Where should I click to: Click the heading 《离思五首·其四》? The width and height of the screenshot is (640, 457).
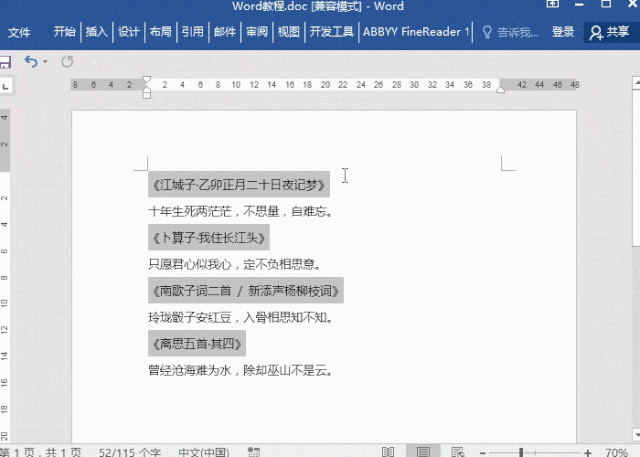point(197,344)
